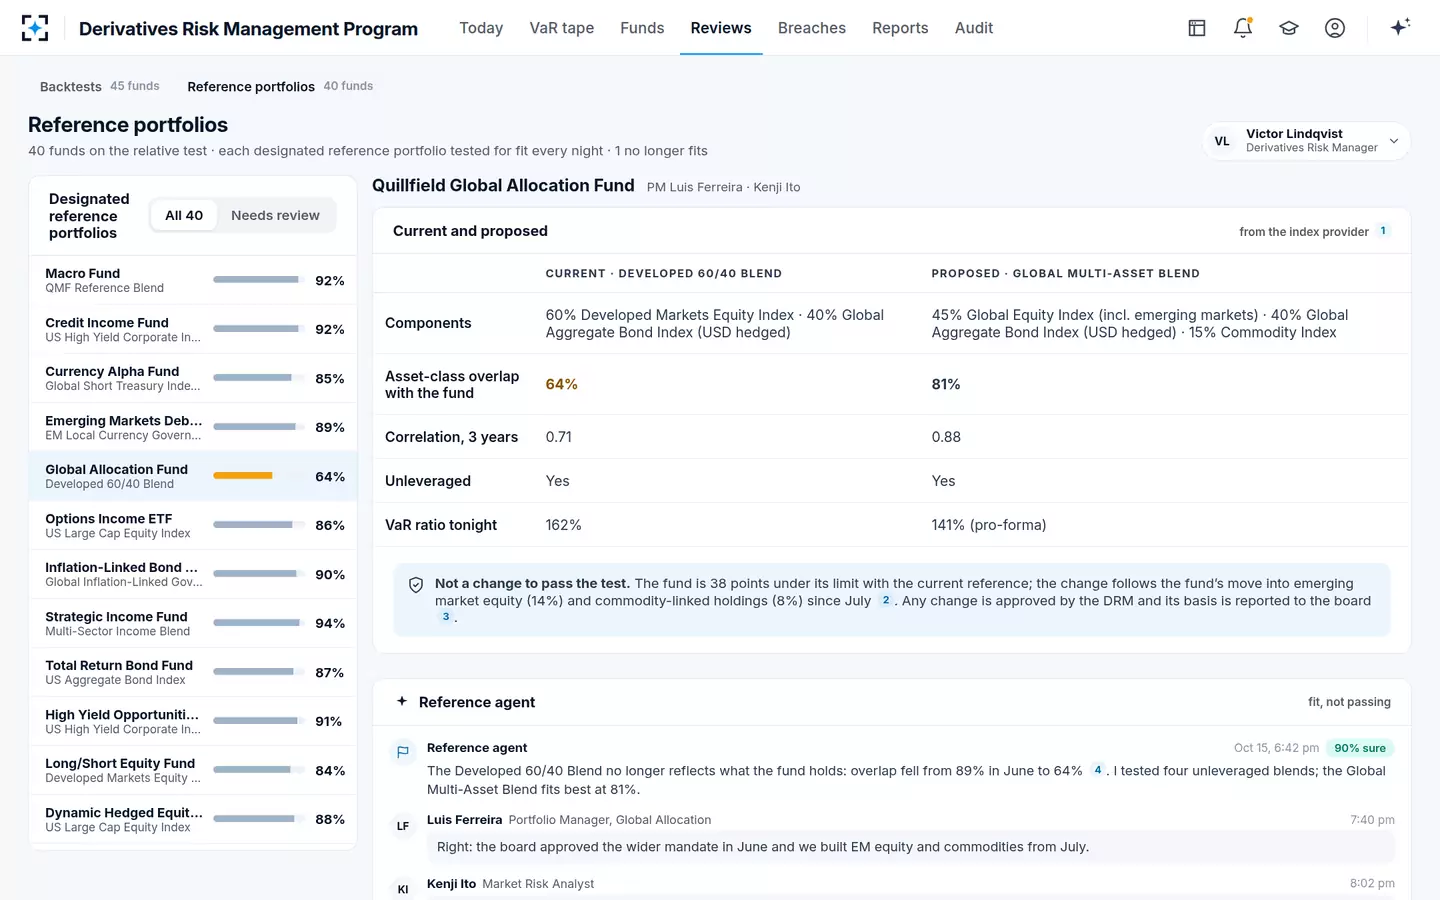Screen dimensions: 1440x900
Task: Select the All 40 filter
Action: [184, 215]
